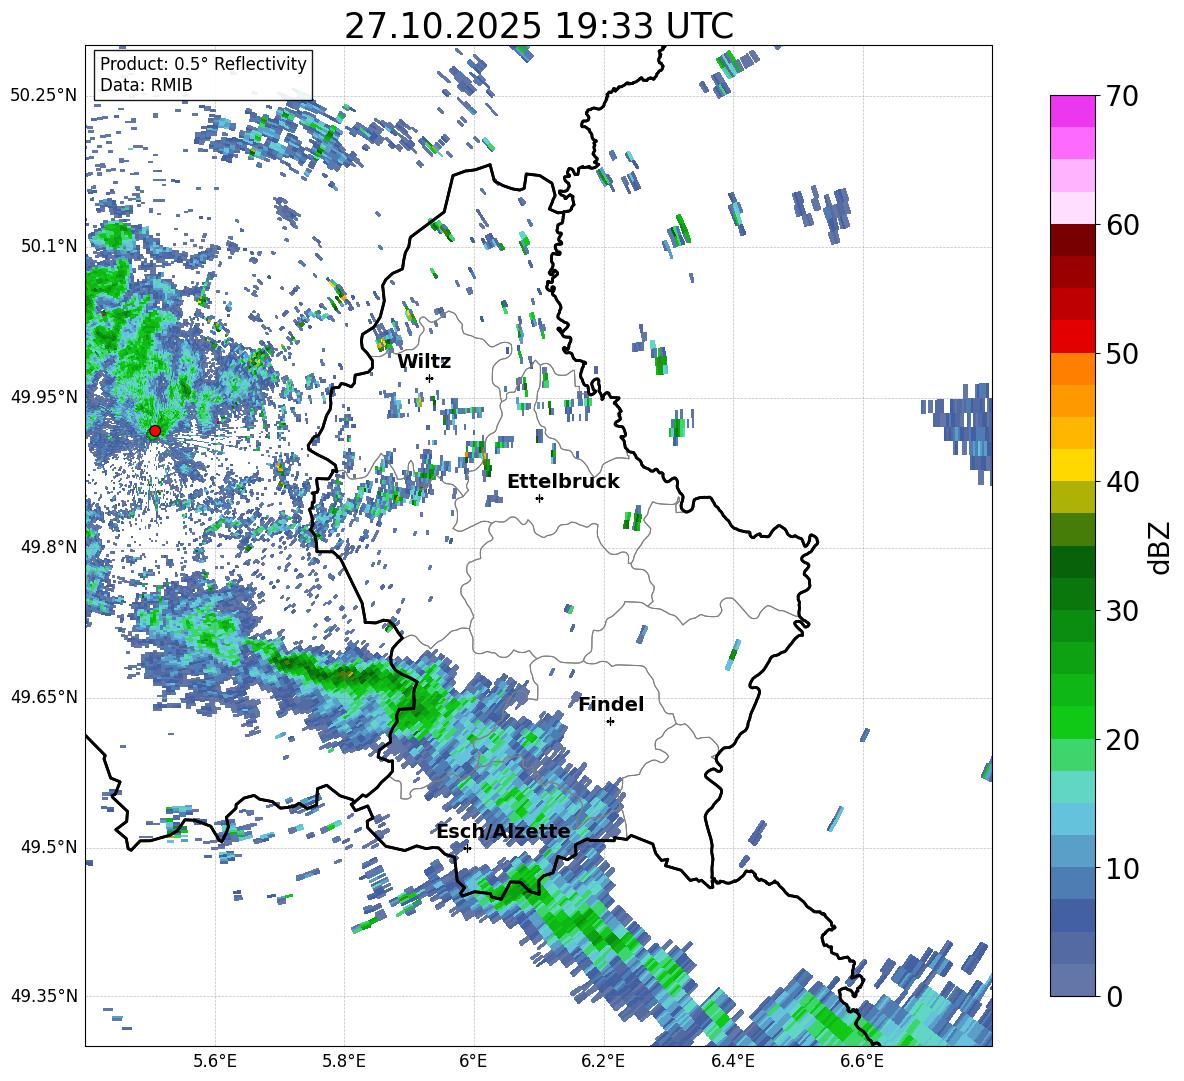Viewport: 1184px width, 1081px height.
Task: Click the cross marker below Wiltz
Action: (430, 378)
